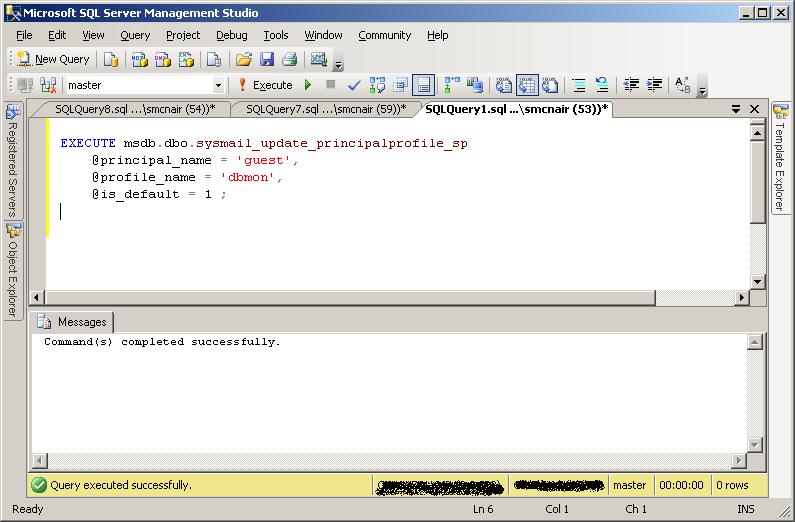Click the editor horizontal scroll left arrow
Screen dimensions: 795x522
37,297
